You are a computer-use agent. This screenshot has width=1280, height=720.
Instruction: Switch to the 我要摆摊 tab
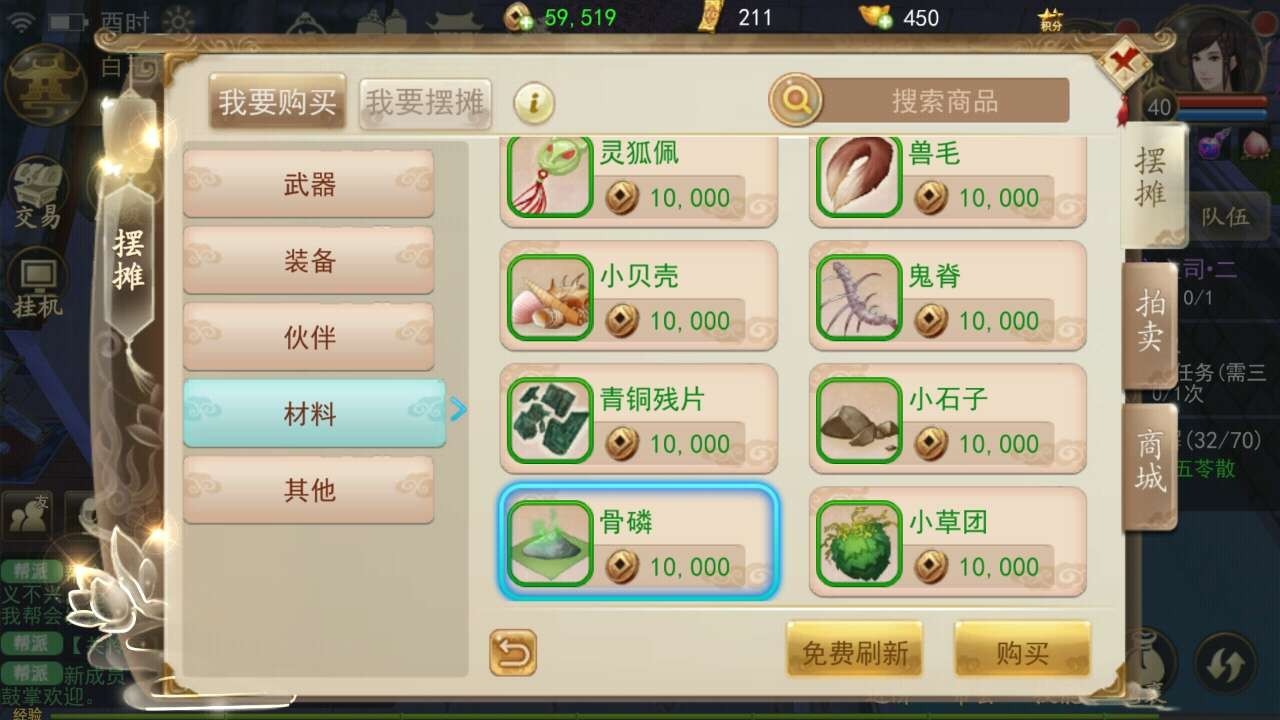425,102
